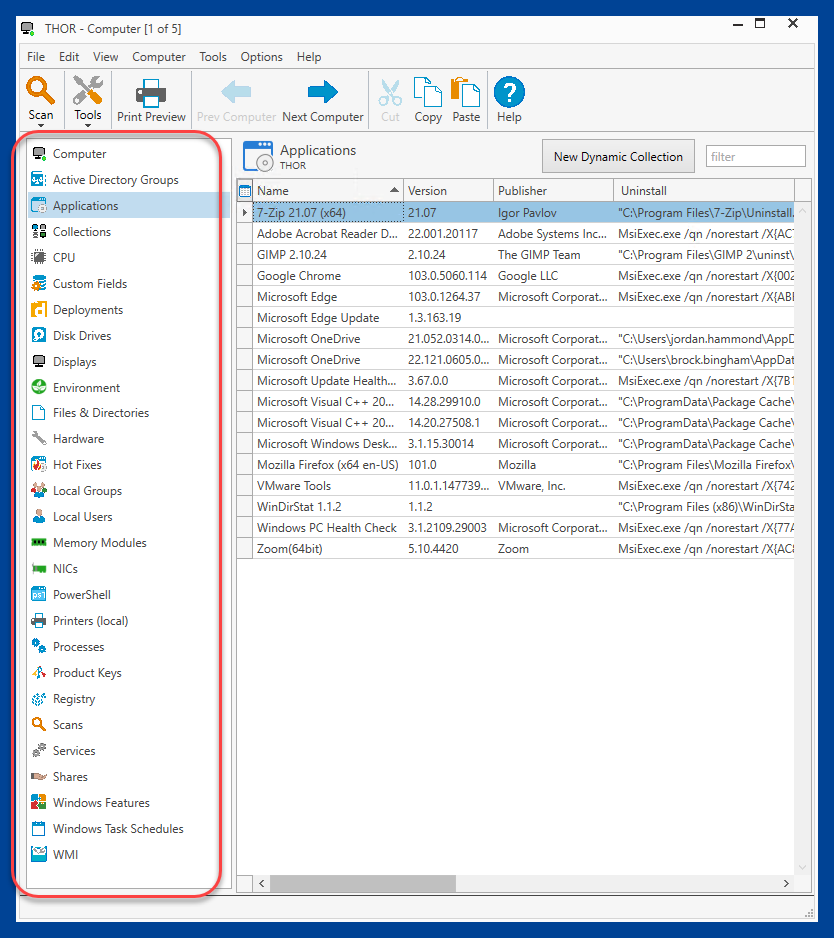Viewport: 834px width, 938px height.
Task: Go to Next Computer arrow
Action: 322,92
